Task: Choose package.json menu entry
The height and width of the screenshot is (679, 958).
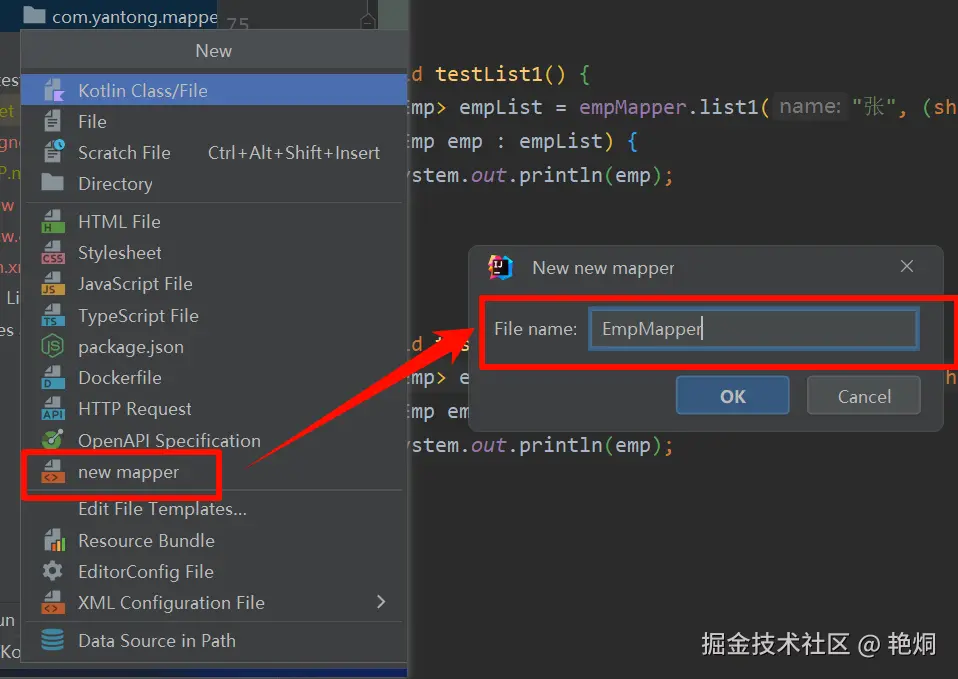Action: point(214,347)
